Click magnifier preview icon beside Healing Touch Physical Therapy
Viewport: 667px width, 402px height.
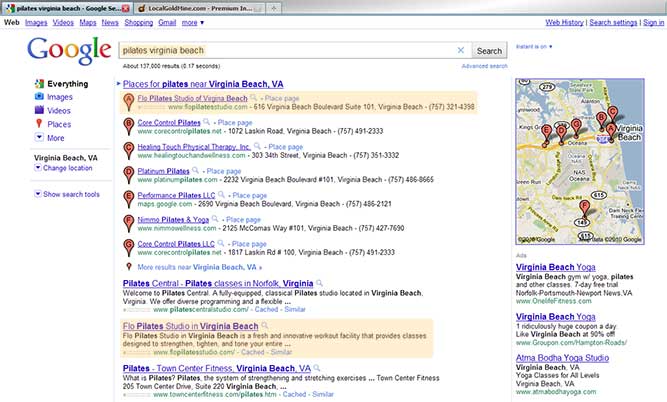[257, 146]
